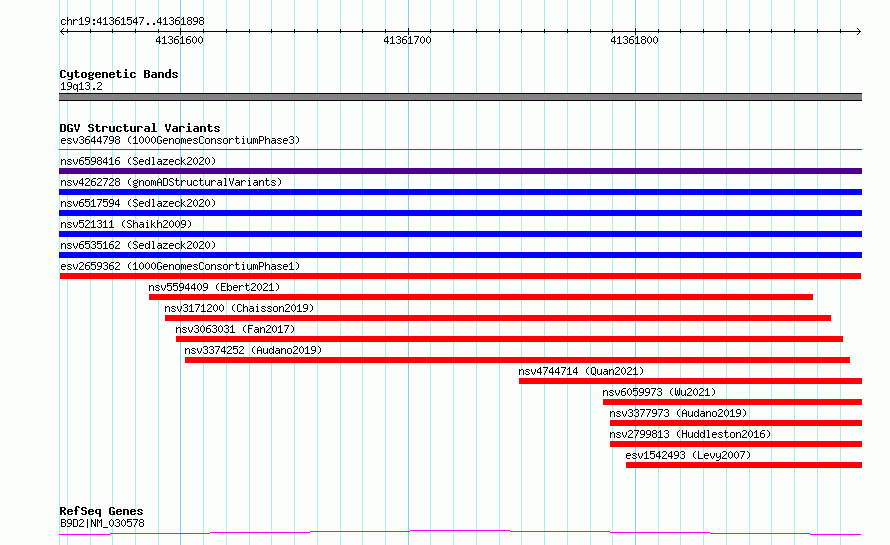Click the nsv3377973 red variant bar
This screenshot has width=890, height=545.
click(736, 423)
